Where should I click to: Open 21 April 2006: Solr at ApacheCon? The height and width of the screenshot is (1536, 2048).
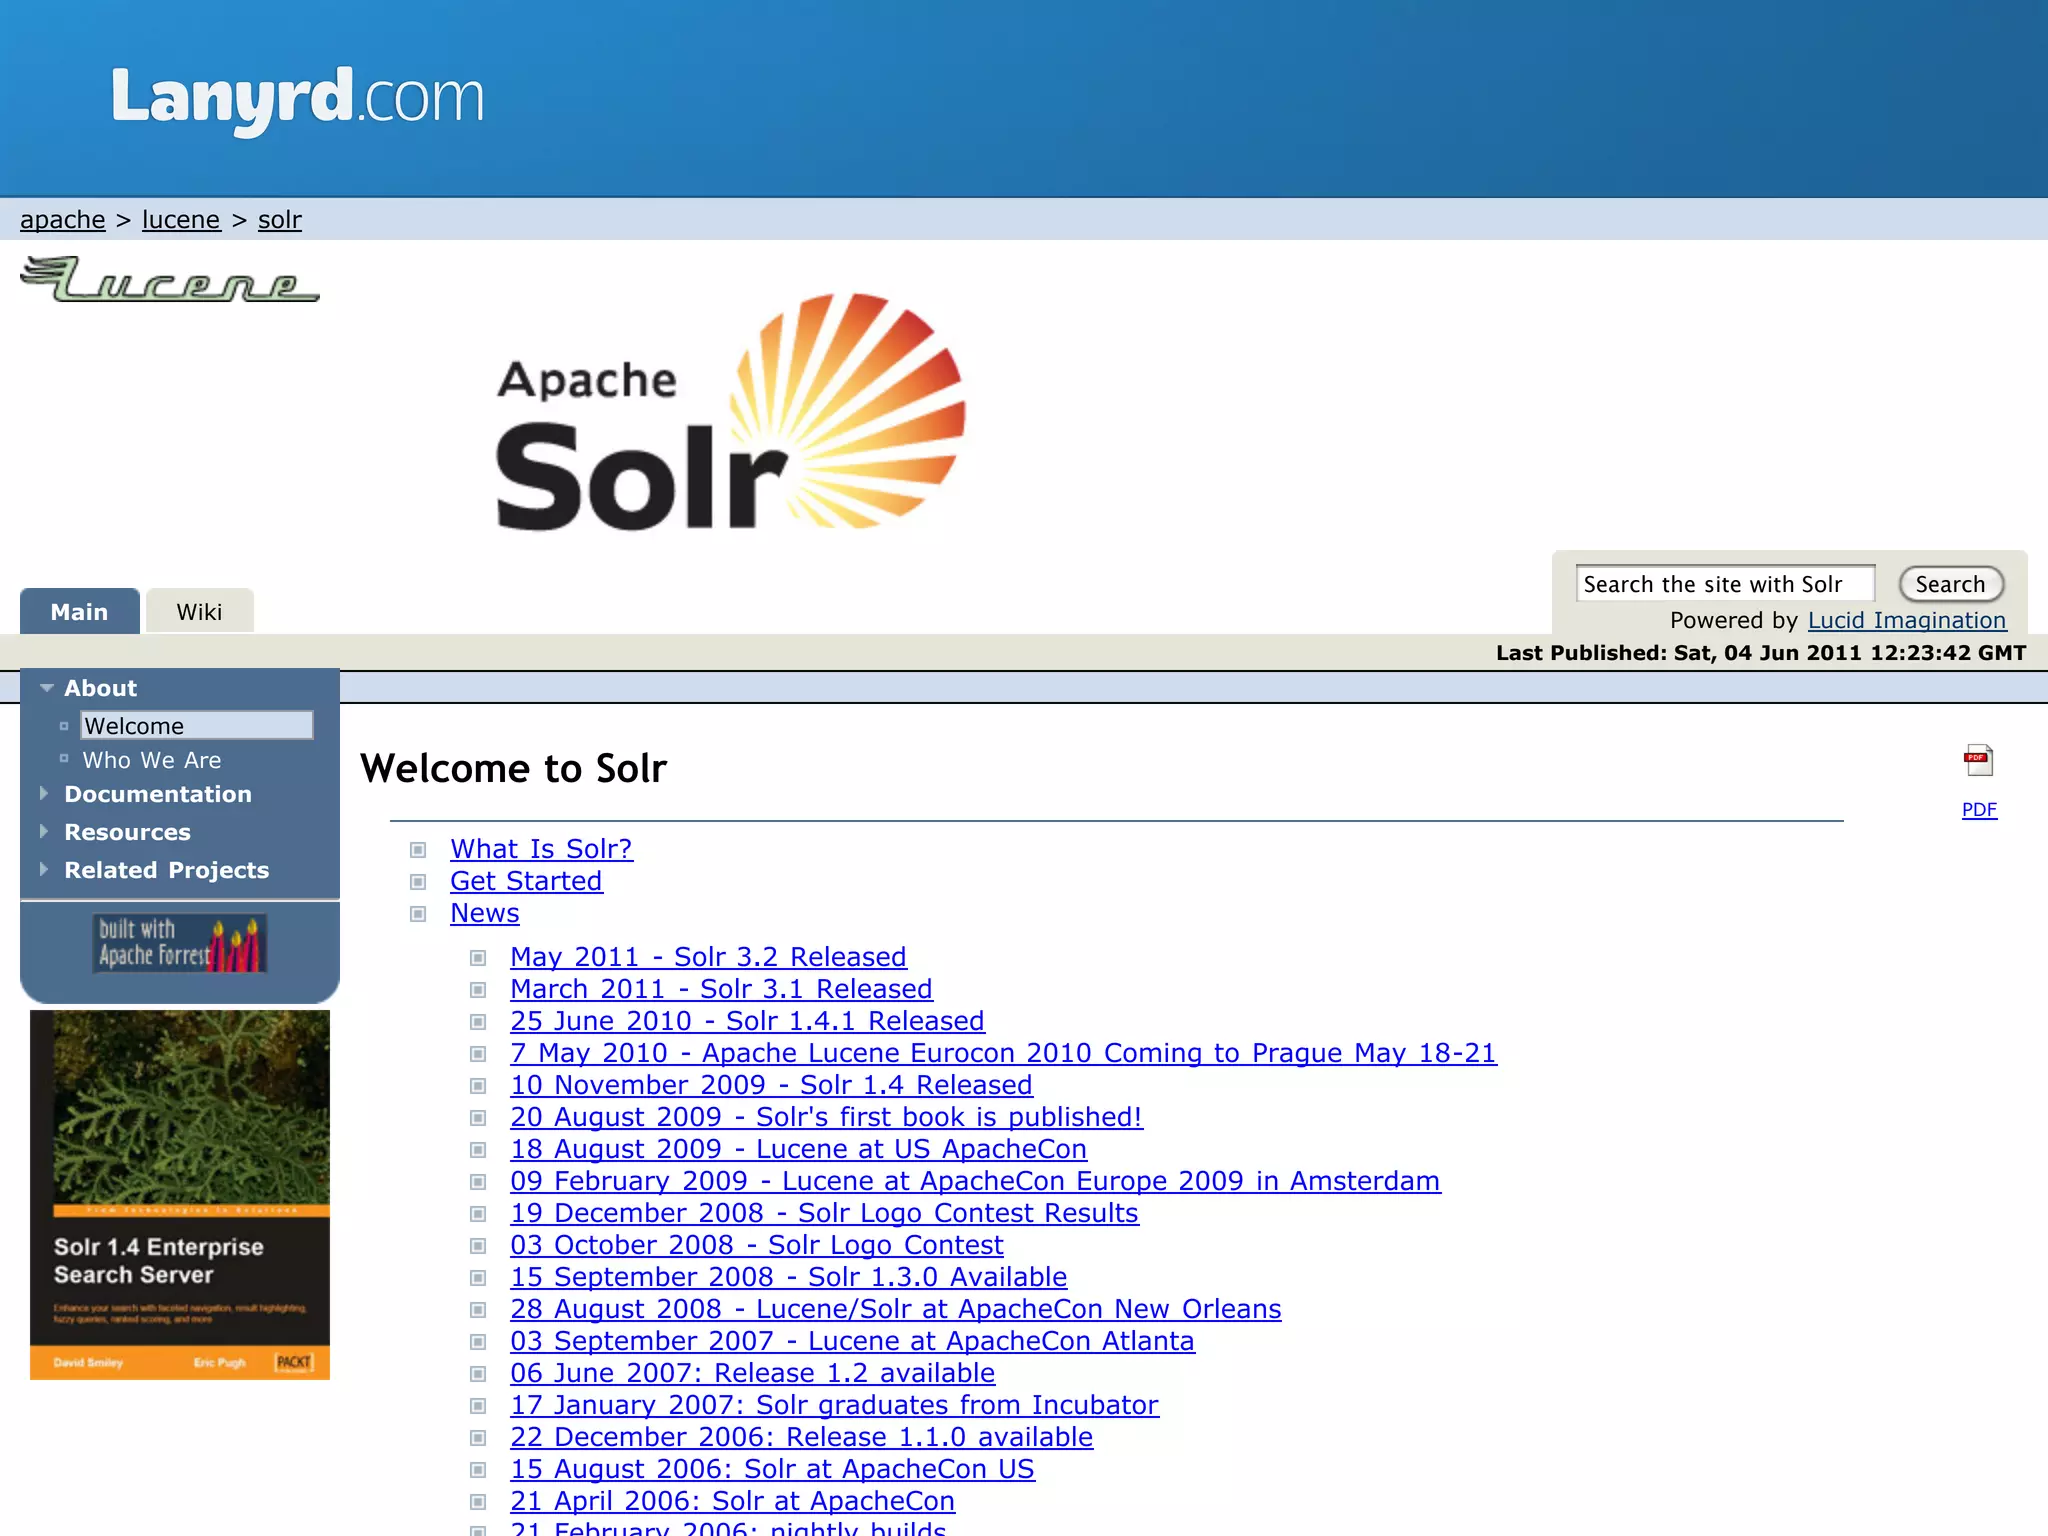coord(732,1501)
